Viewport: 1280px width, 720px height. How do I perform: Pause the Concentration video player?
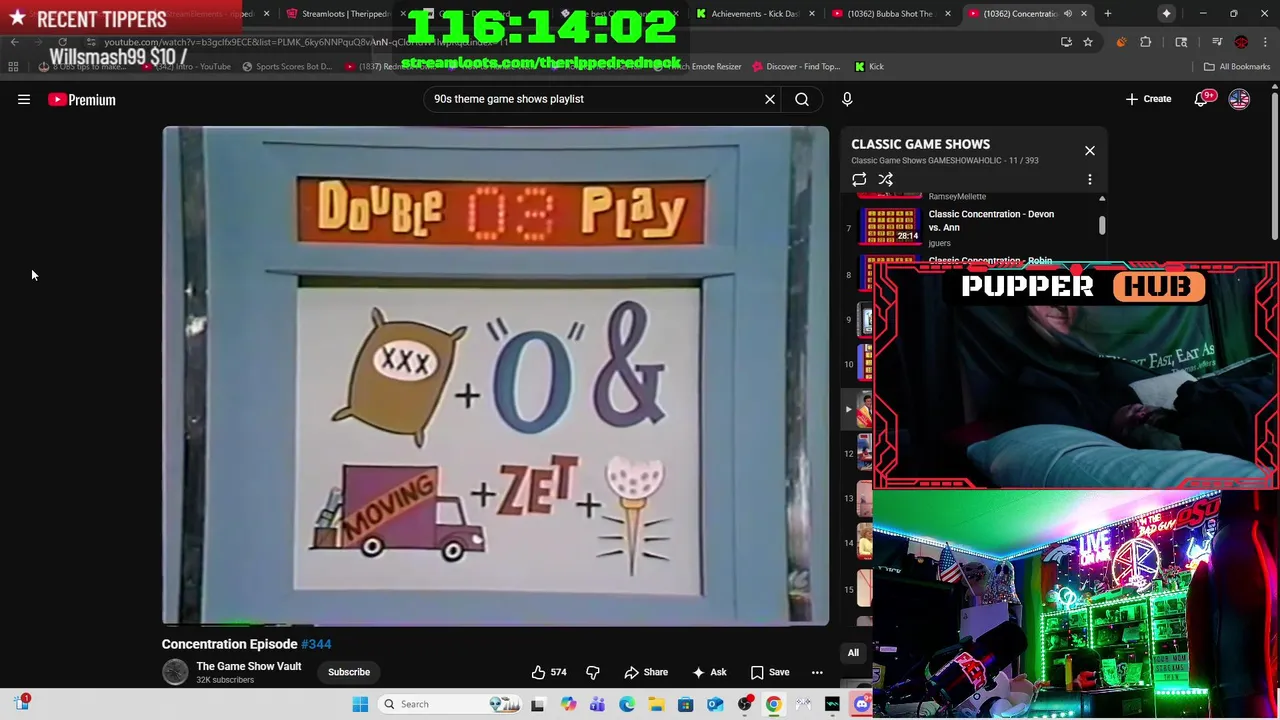pyautogui.click(x=496, y=376)
